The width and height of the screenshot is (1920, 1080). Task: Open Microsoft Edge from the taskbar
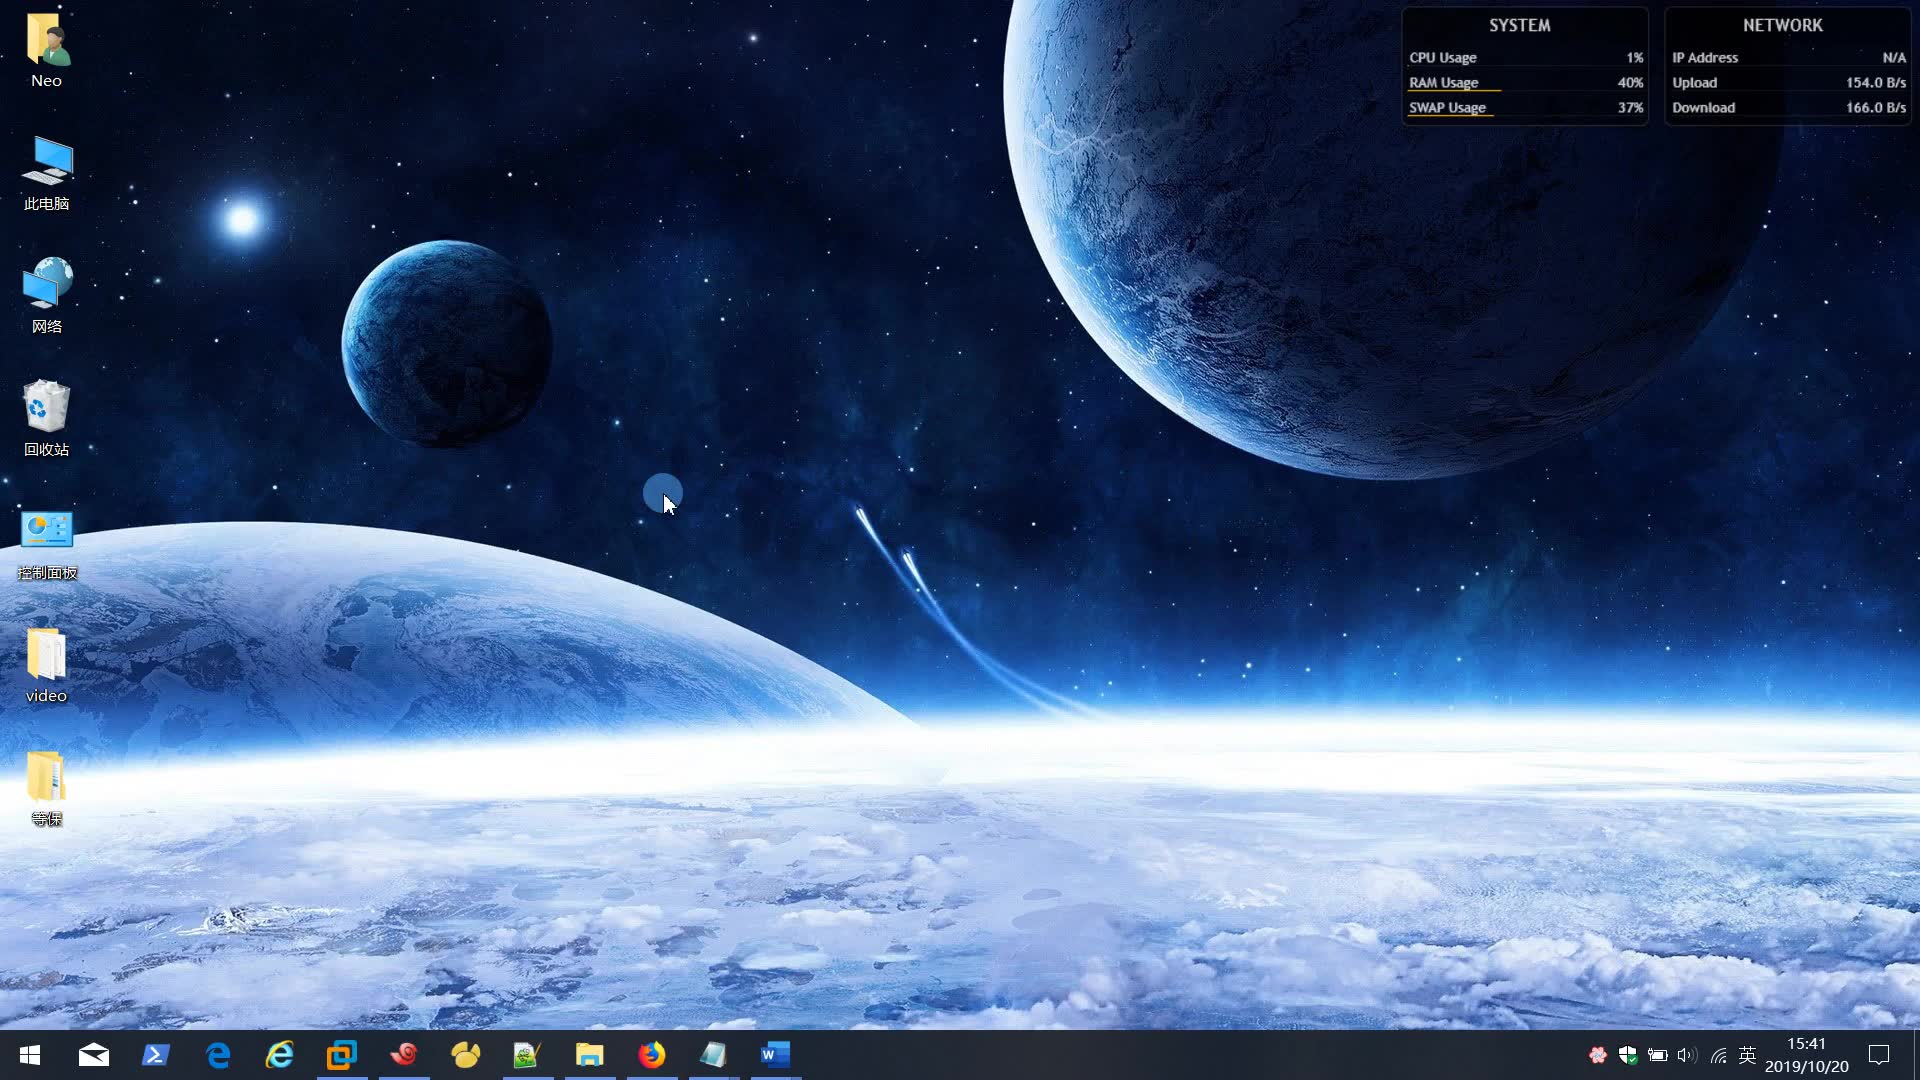point(218,1055)
